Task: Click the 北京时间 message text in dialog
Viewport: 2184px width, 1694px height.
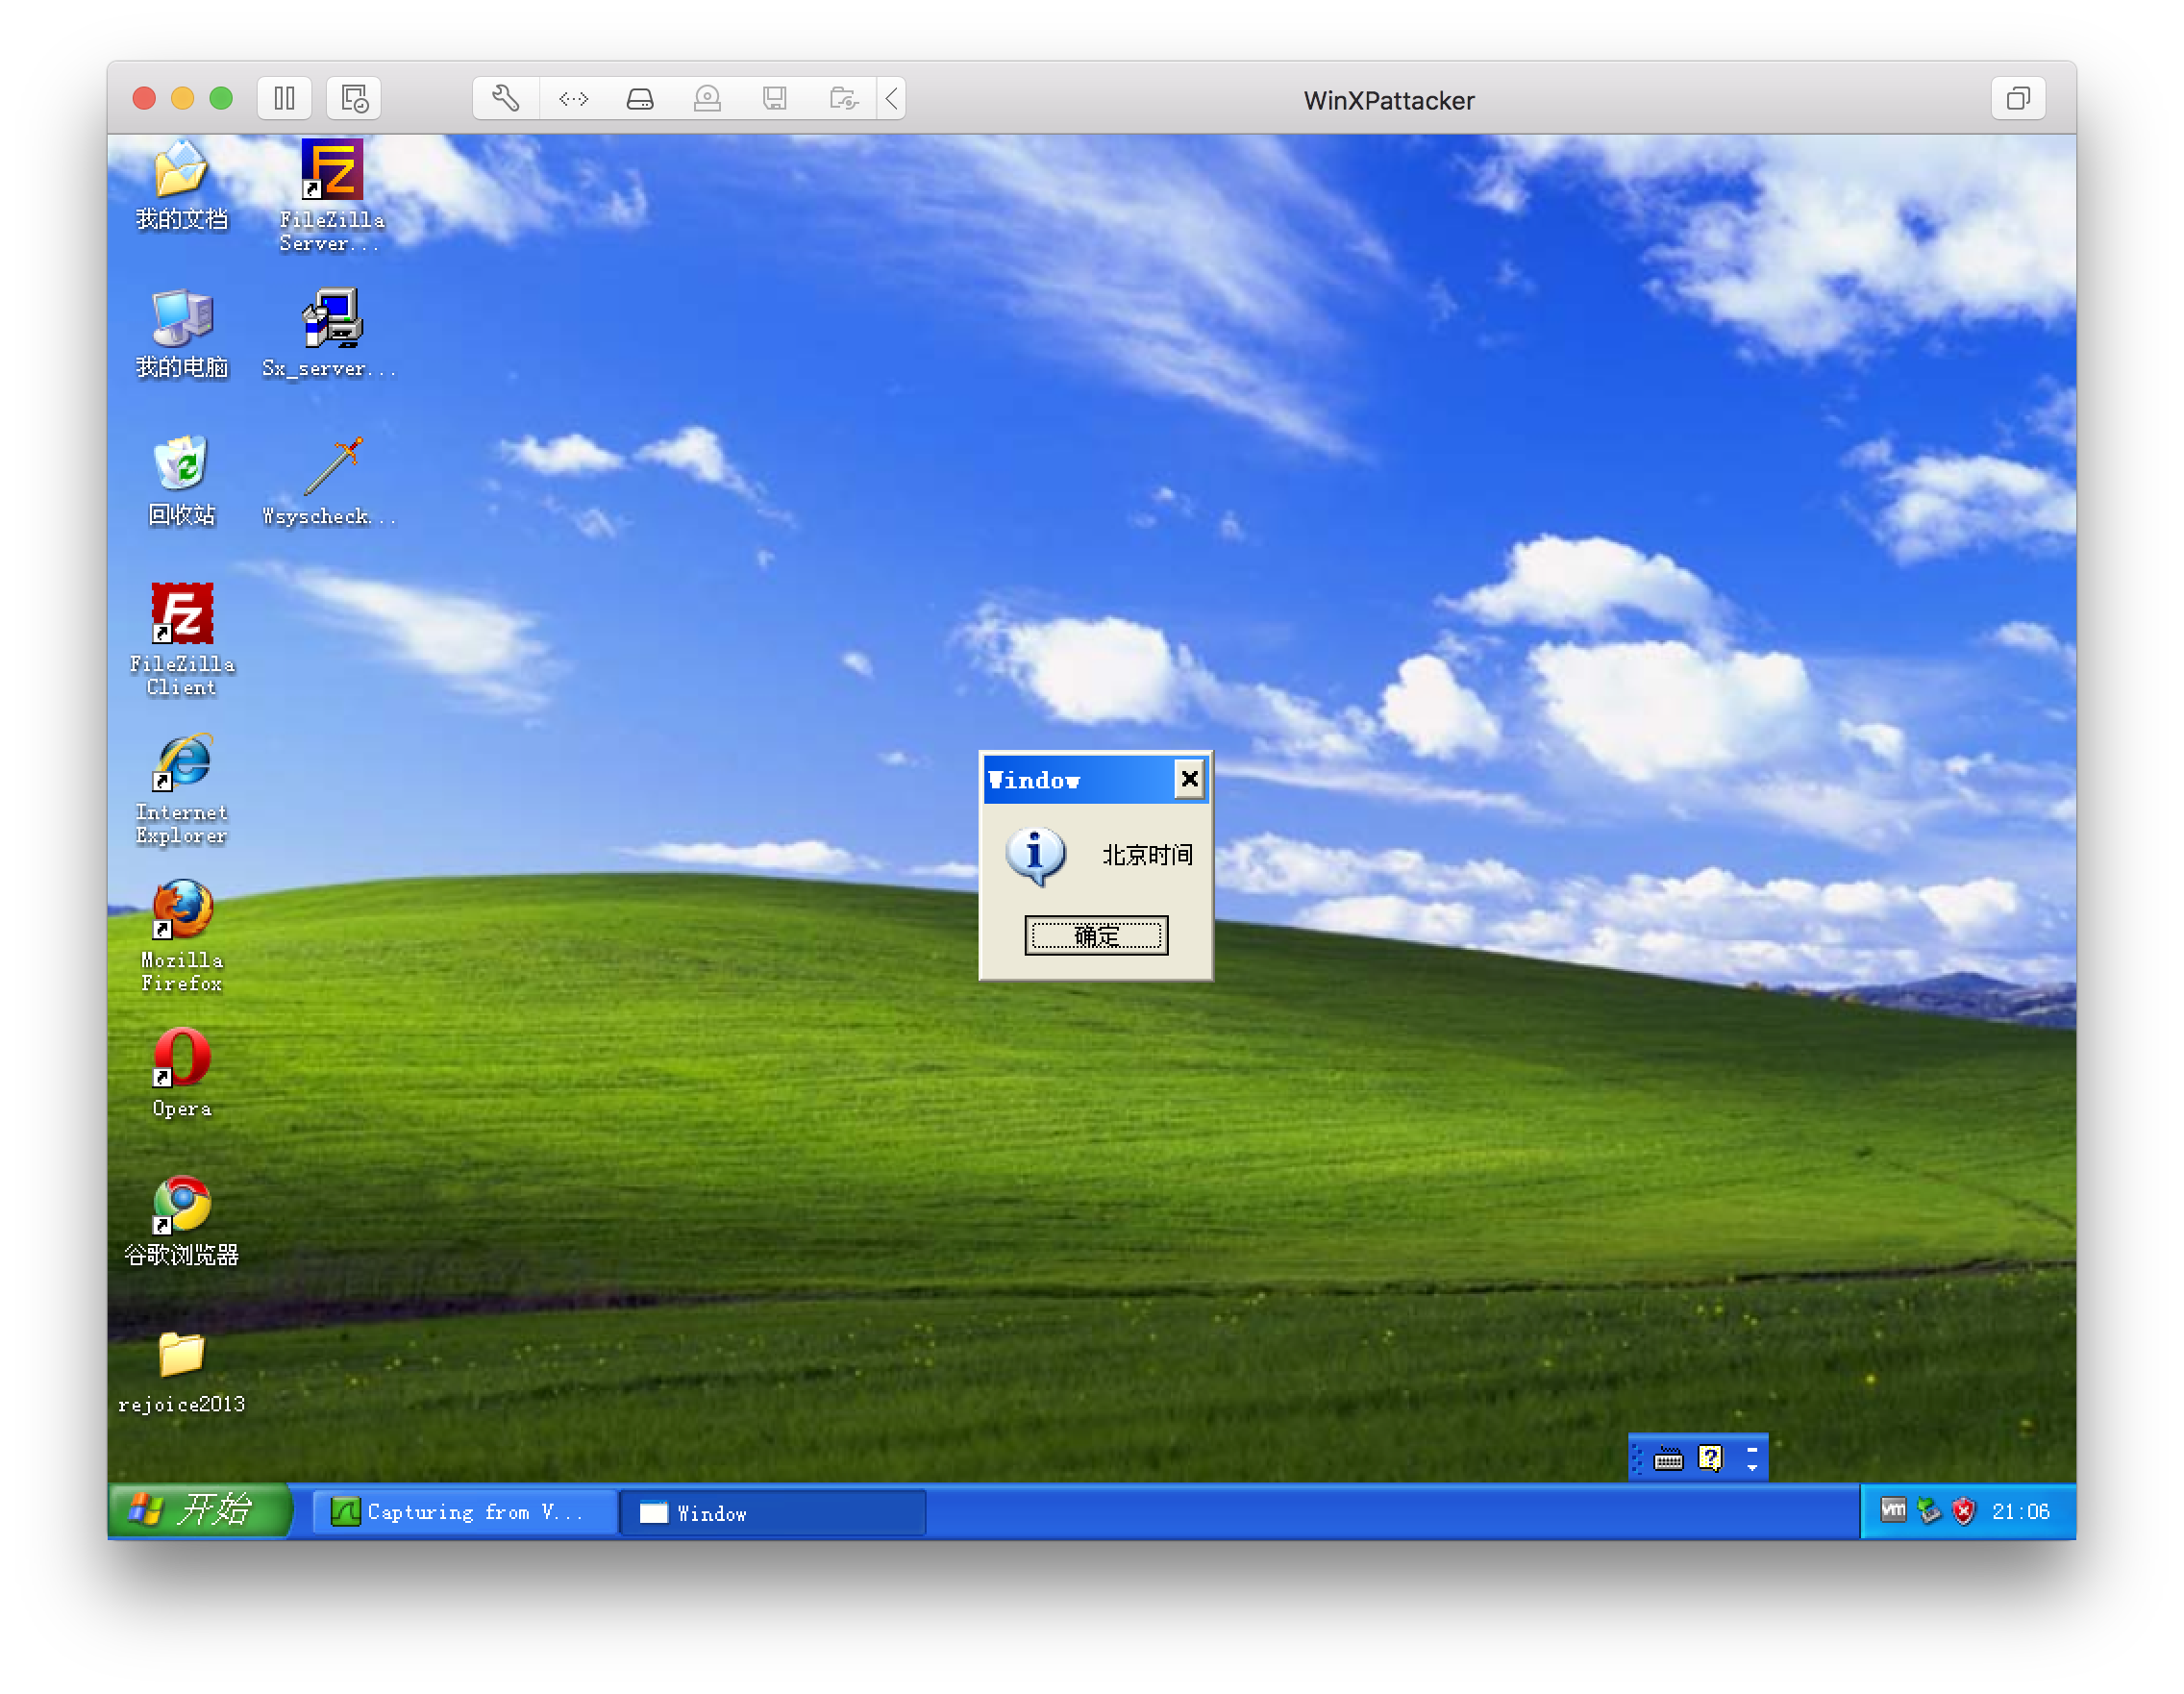Action: coord(1147,855)
